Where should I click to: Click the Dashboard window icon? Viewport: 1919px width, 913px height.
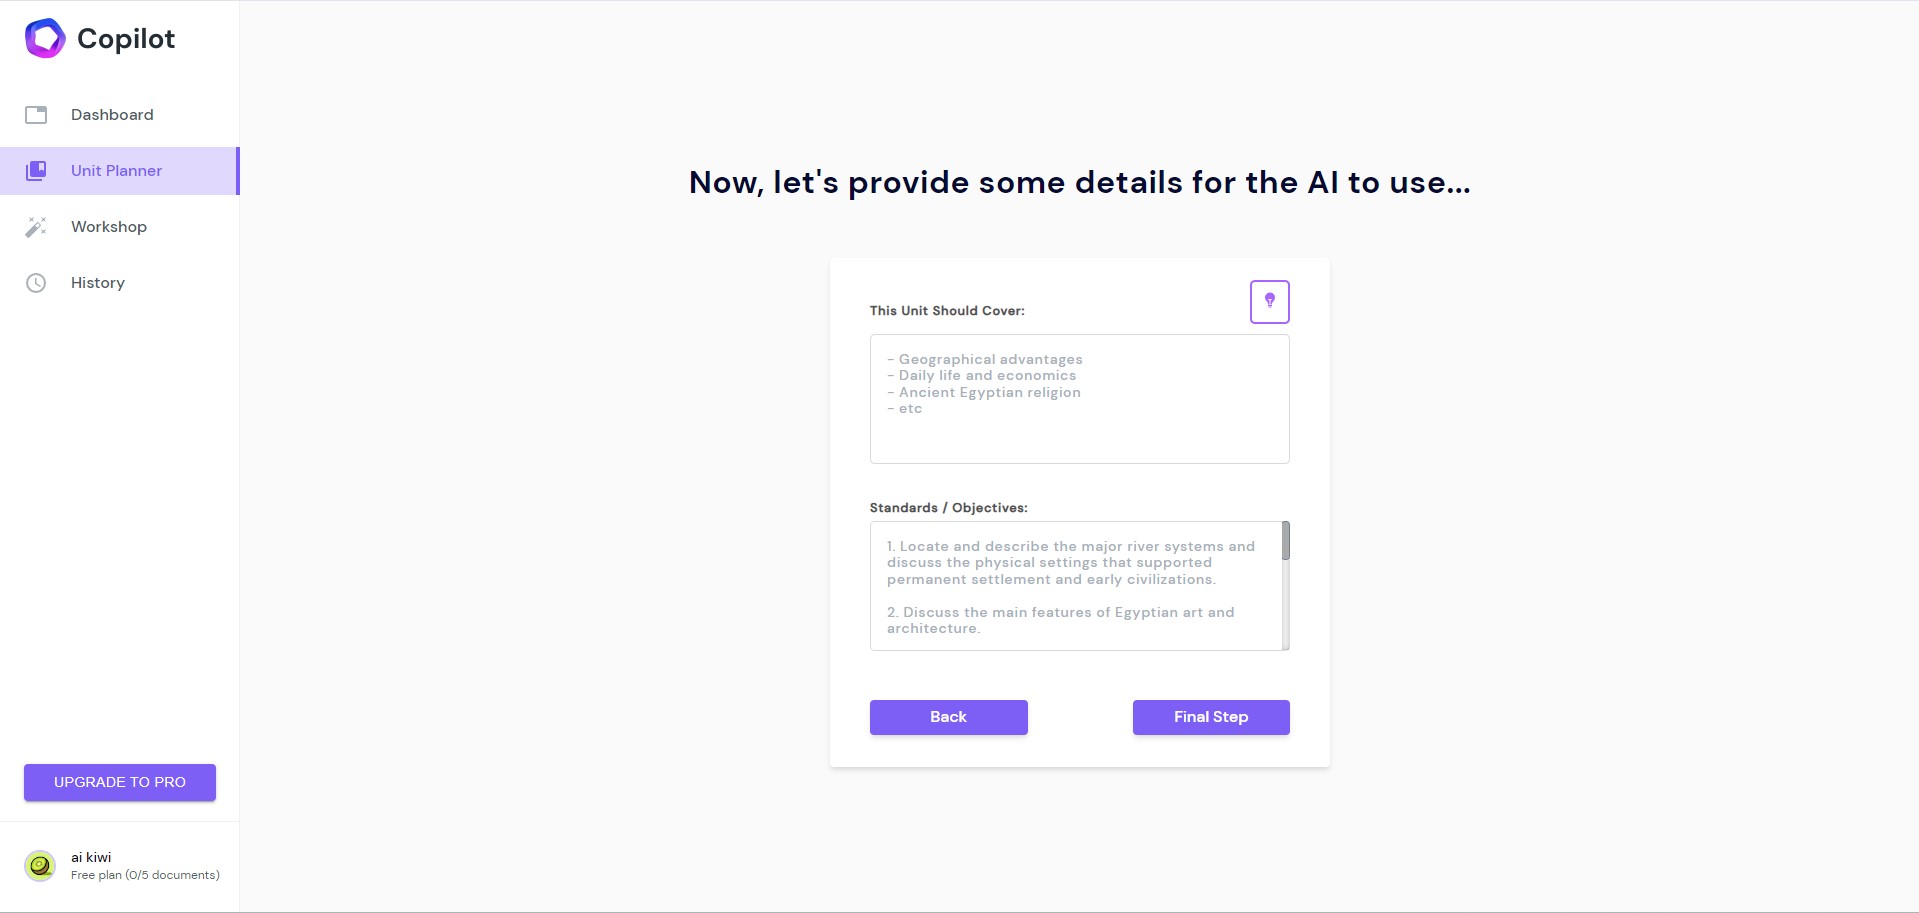(x=36, y=115)
